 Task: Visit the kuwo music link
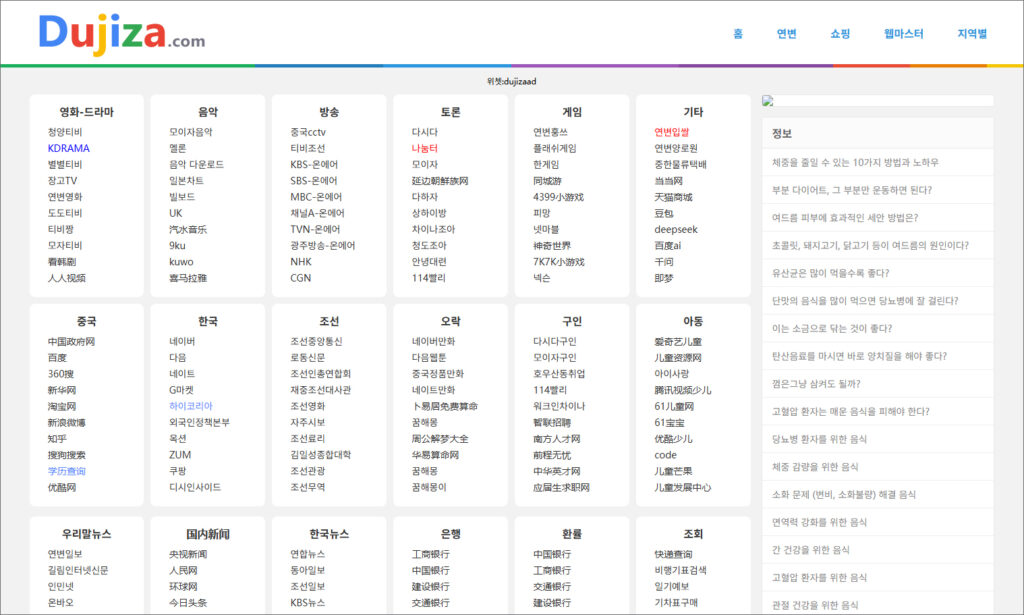(181, 262)
